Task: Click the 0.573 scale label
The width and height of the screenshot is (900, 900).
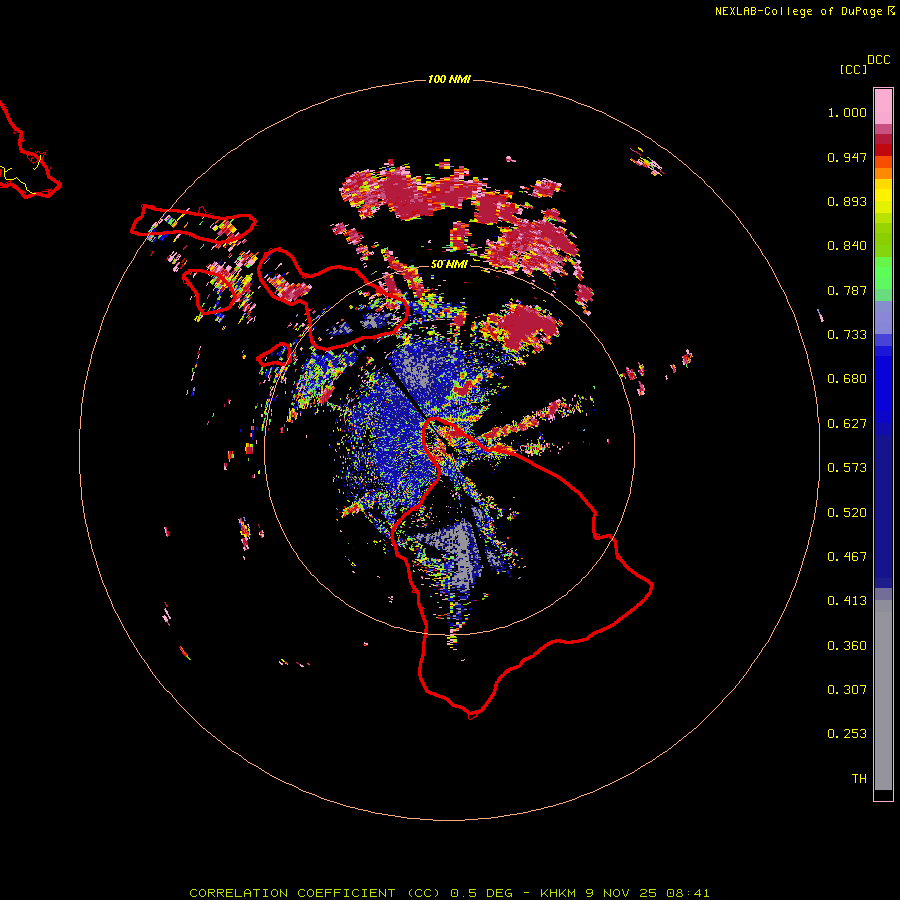Action: (x=847, y=468)
